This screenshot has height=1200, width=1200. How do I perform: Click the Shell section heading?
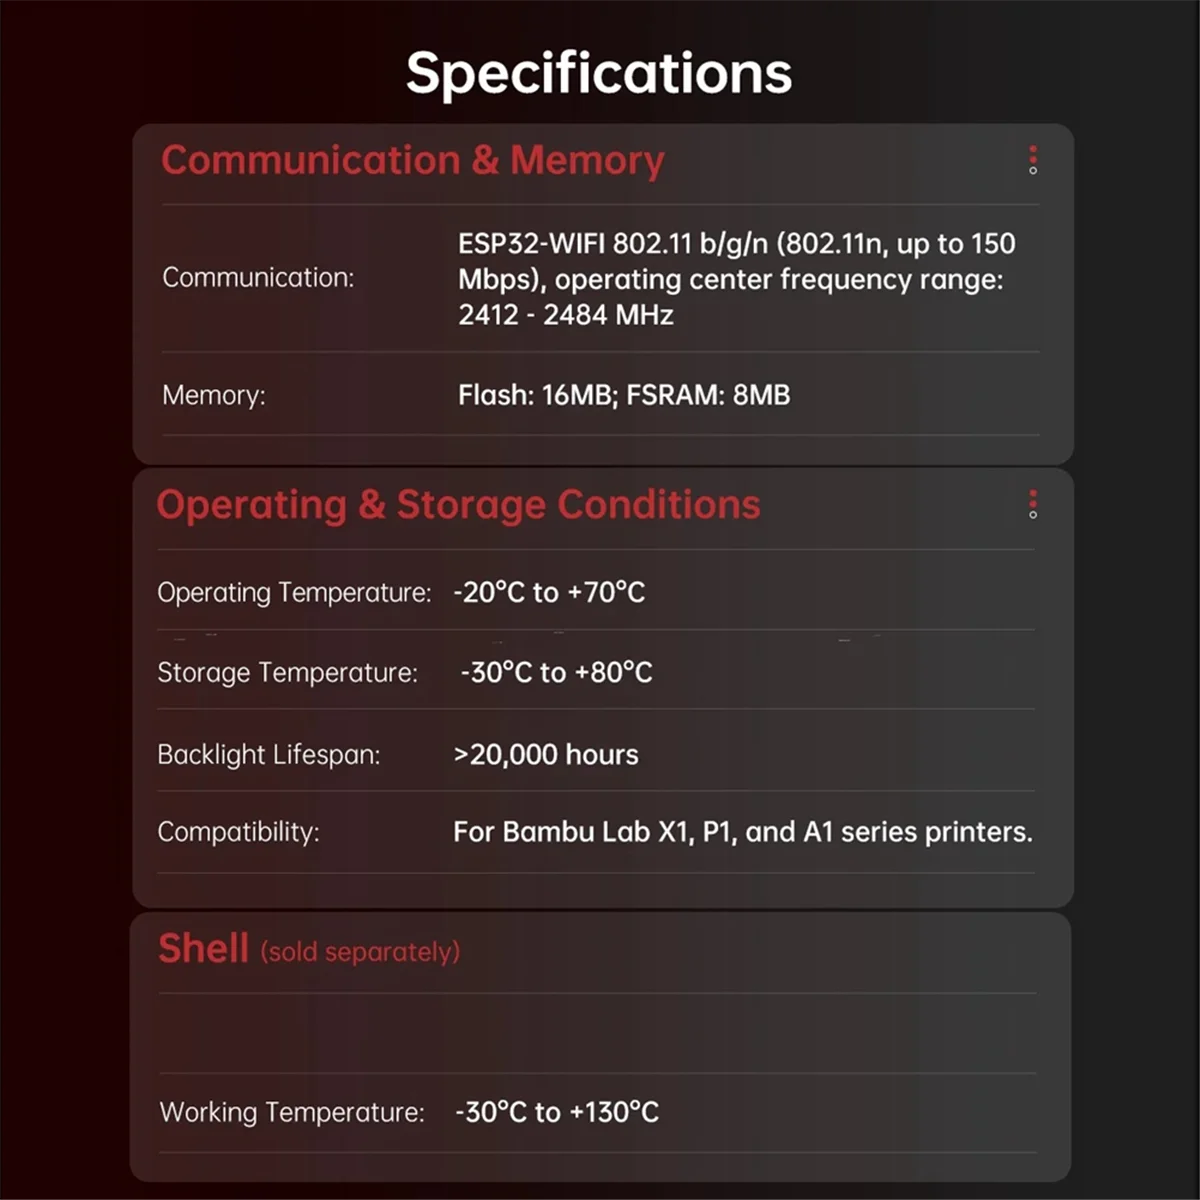click(x=204, y=948)
